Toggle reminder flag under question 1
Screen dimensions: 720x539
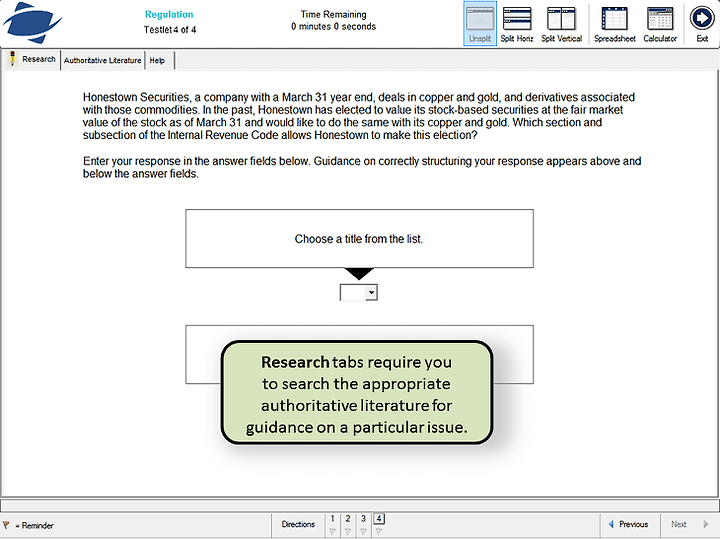tap(332, 532)
